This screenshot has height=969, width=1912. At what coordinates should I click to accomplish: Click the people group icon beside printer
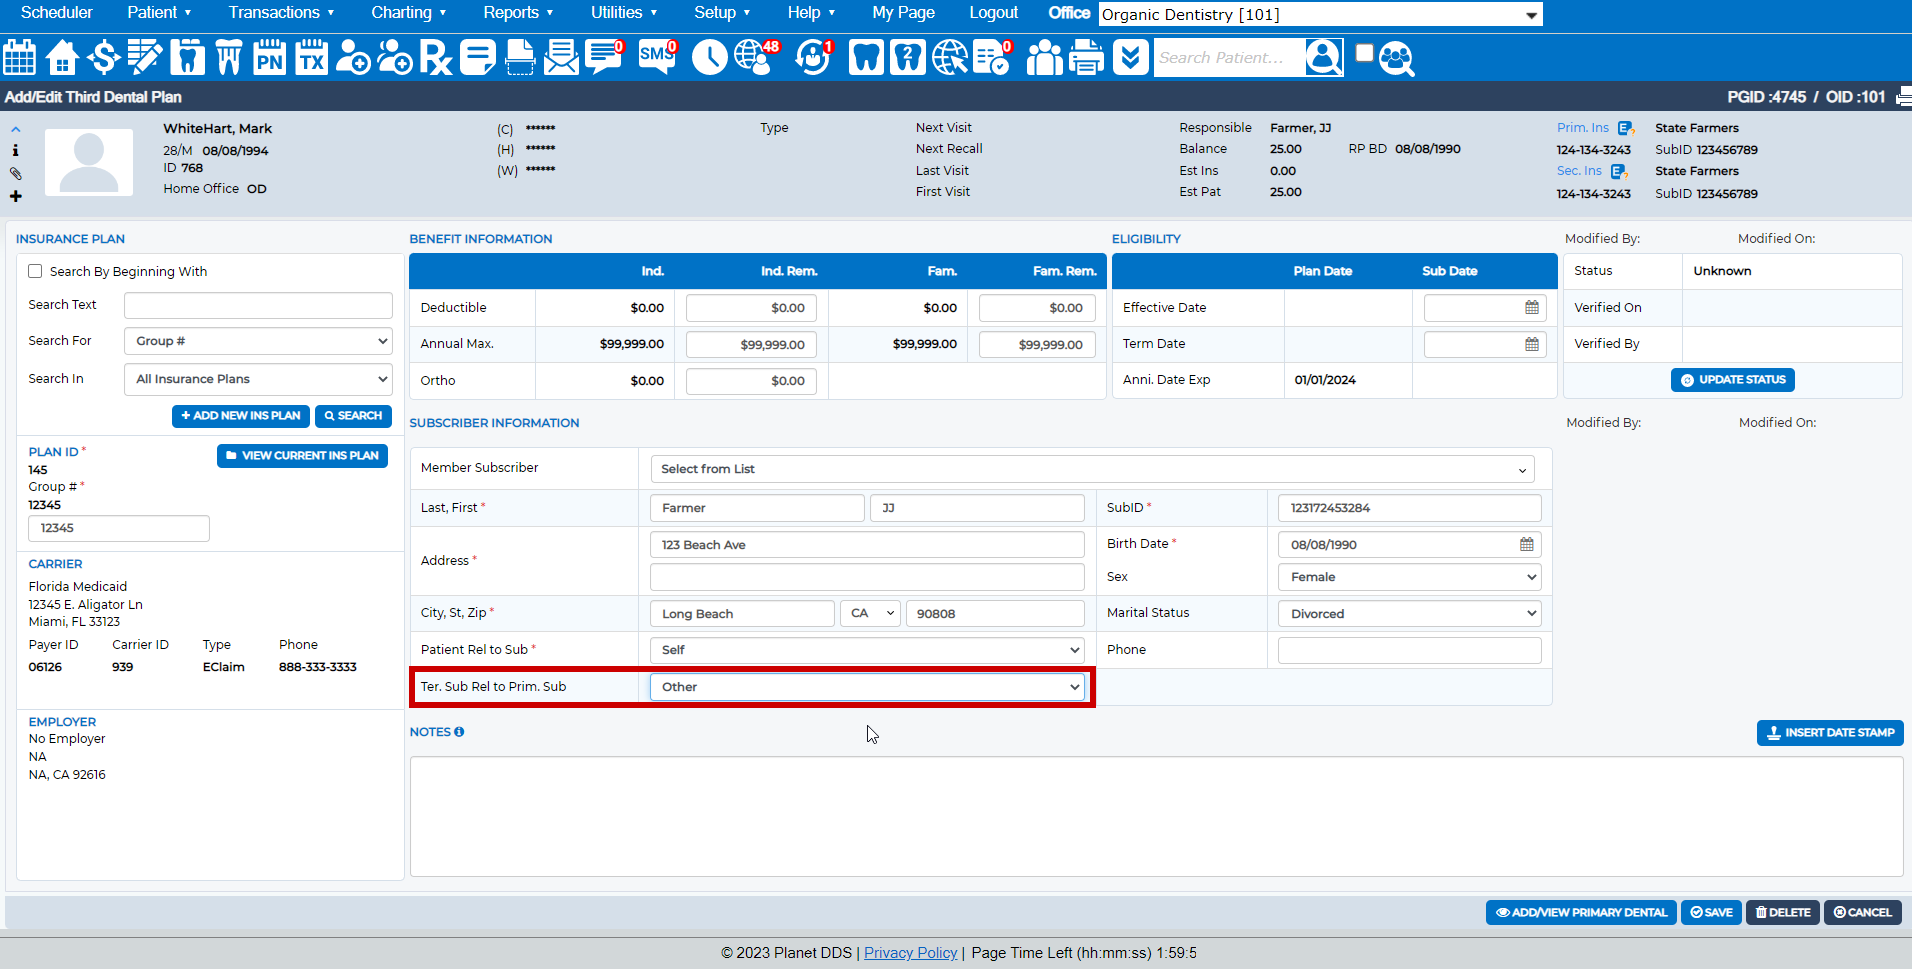(1044, 57)
